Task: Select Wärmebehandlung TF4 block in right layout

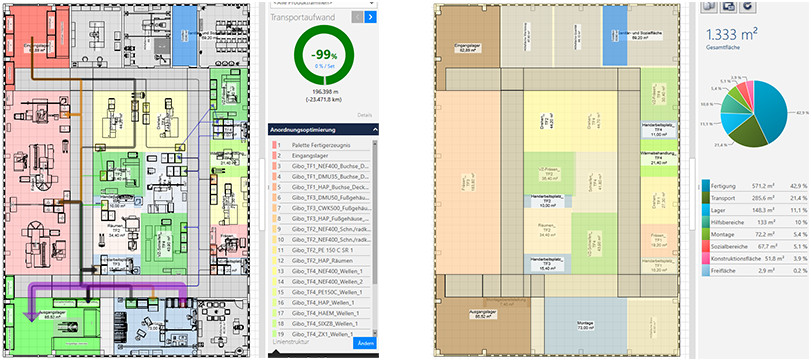Action: pos(659,158)
